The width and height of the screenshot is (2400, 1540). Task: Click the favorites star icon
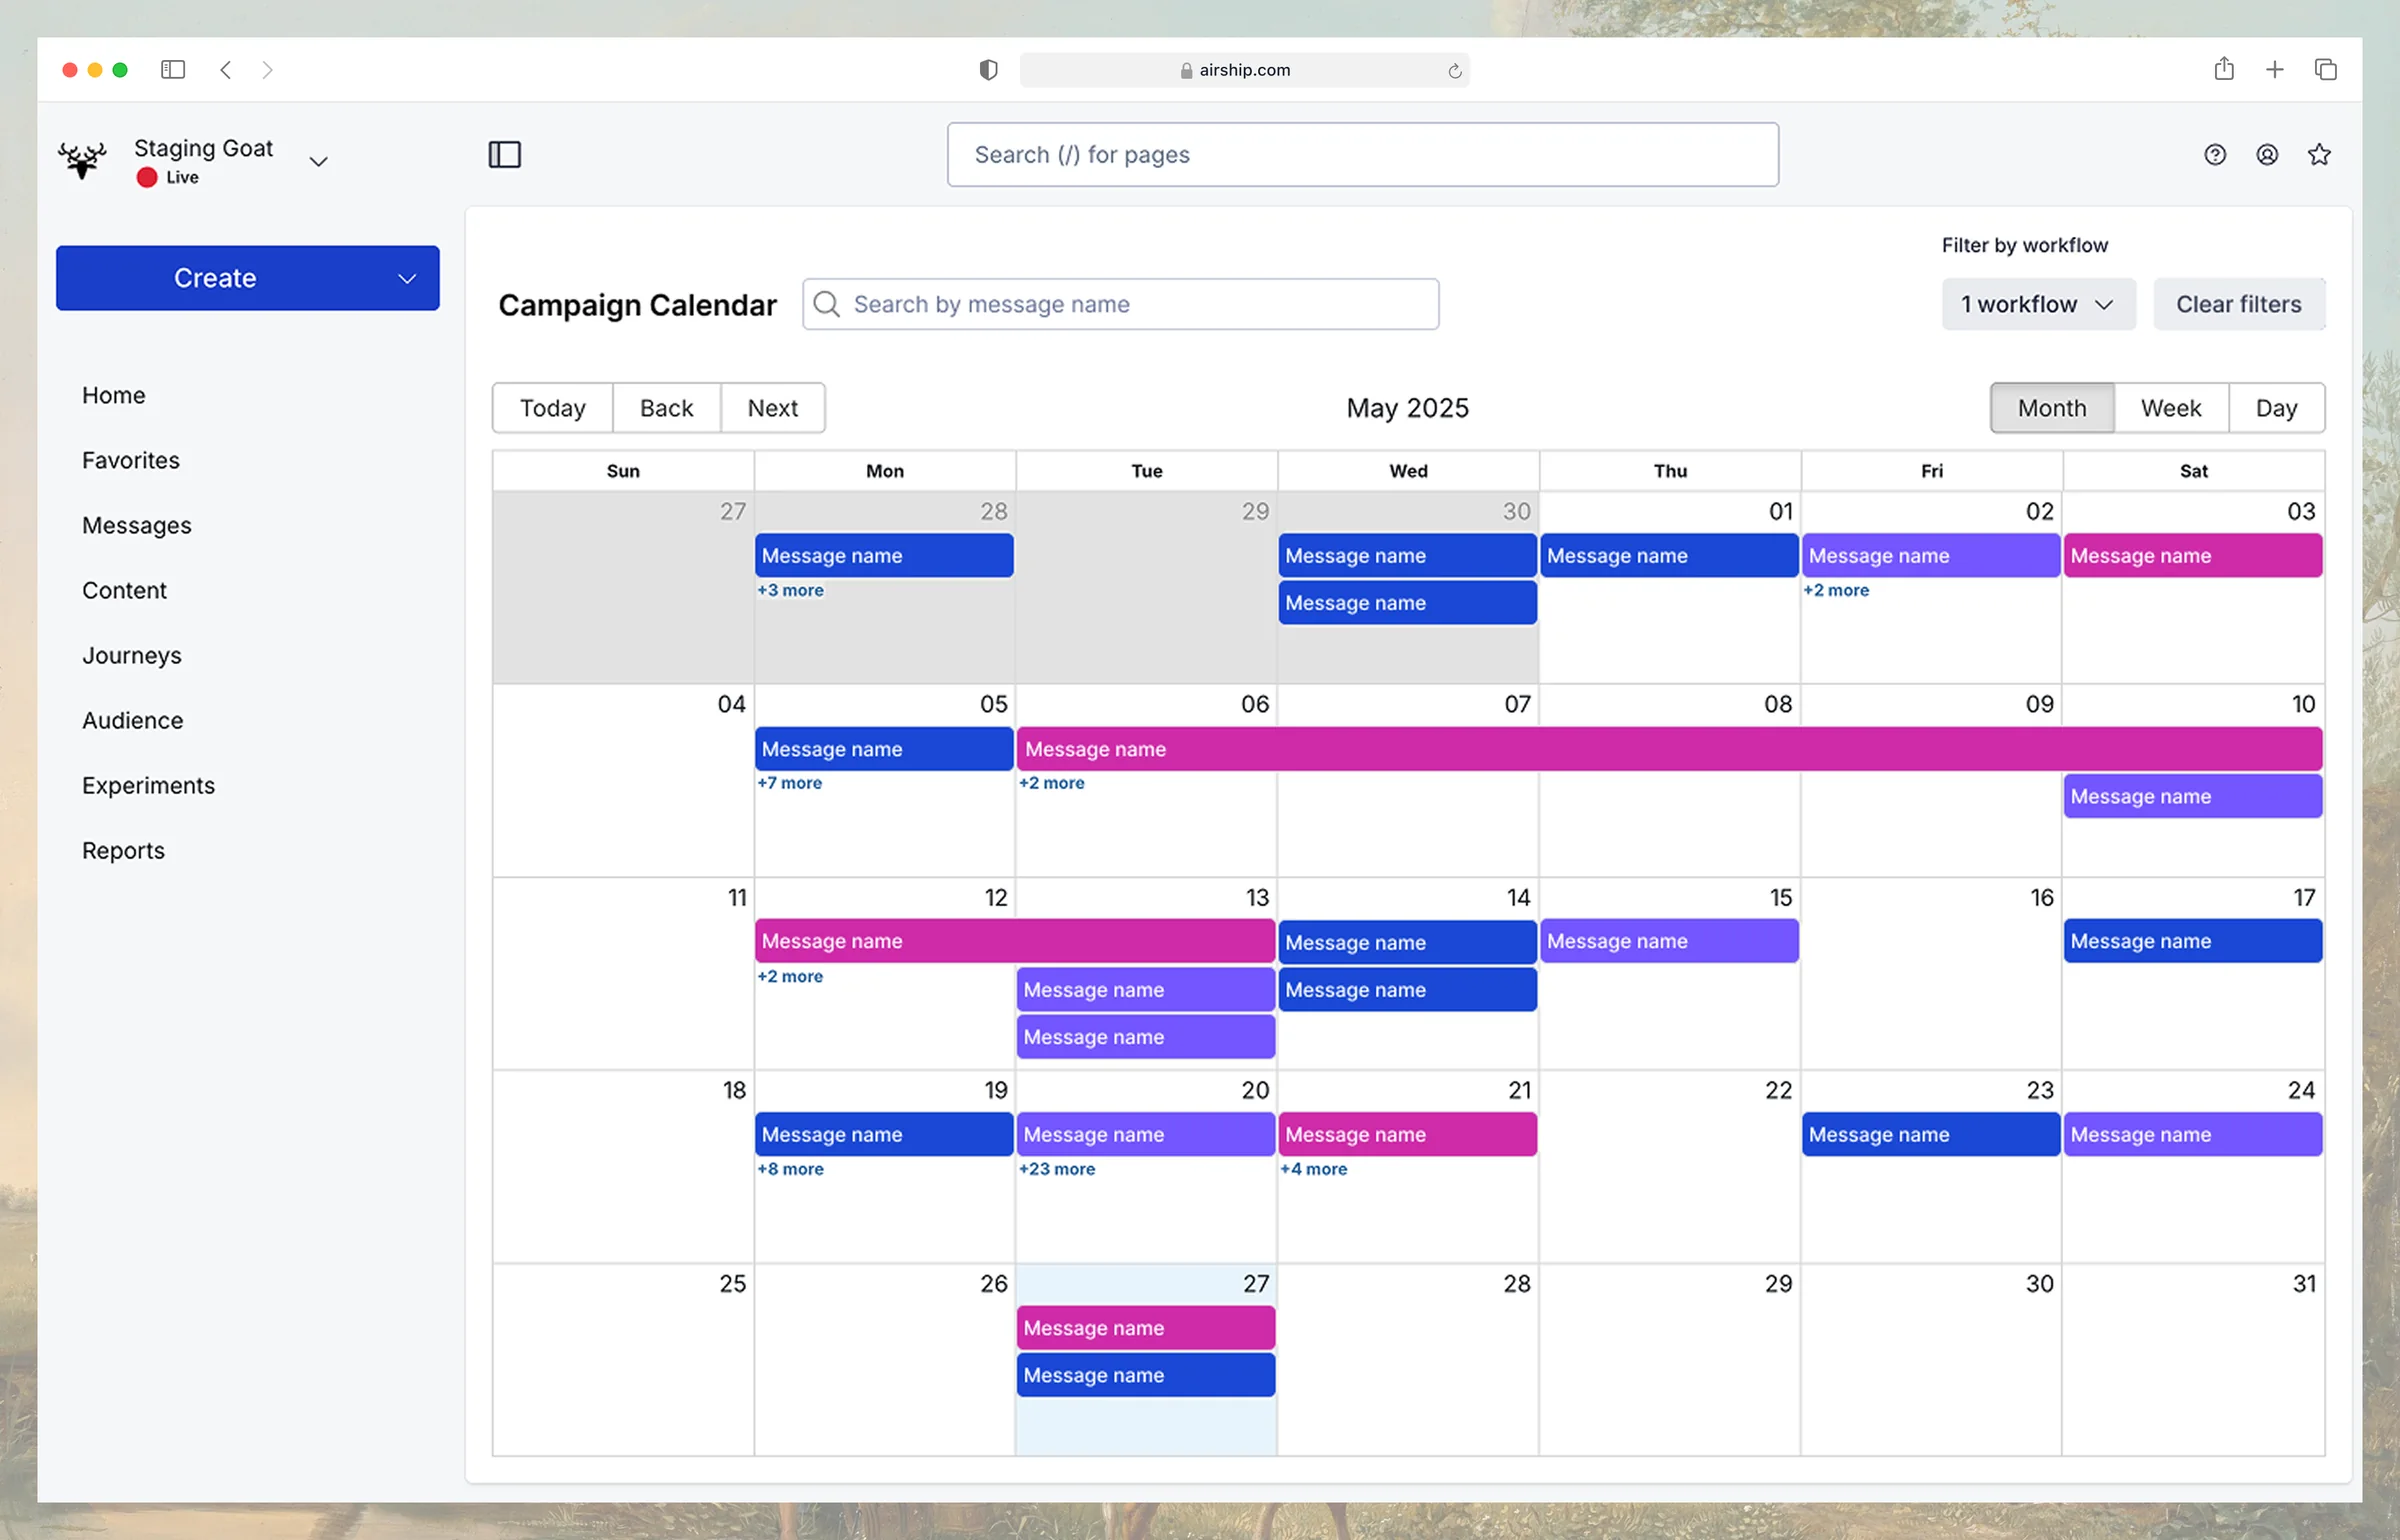[x=2319, y=155]
